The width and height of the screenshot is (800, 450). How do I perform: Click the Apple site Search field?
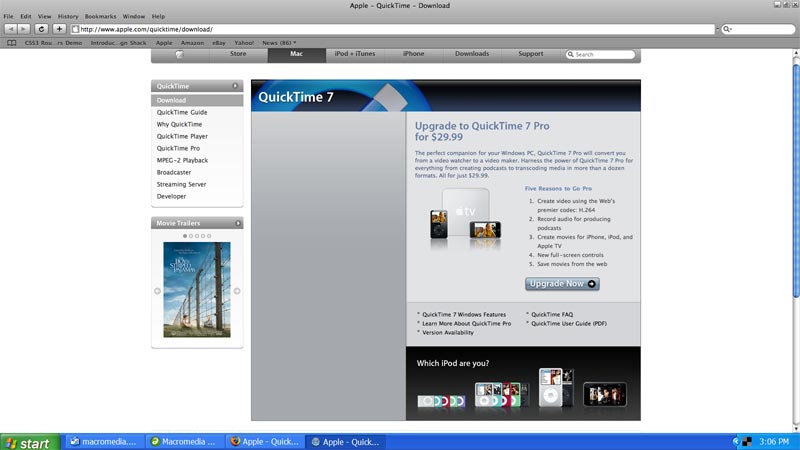coord(601,54)
